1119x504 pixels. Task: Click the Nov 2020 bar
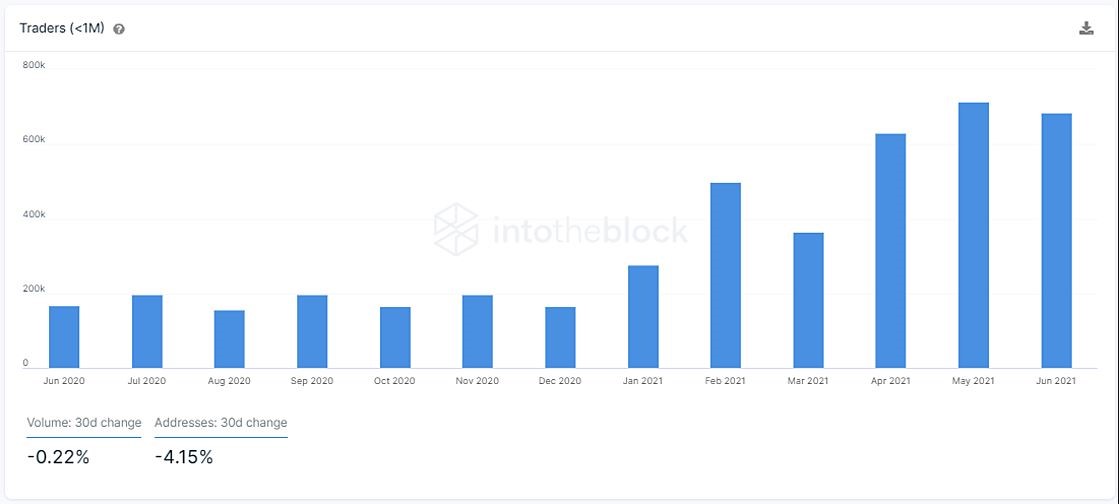[x=477, y=331]
